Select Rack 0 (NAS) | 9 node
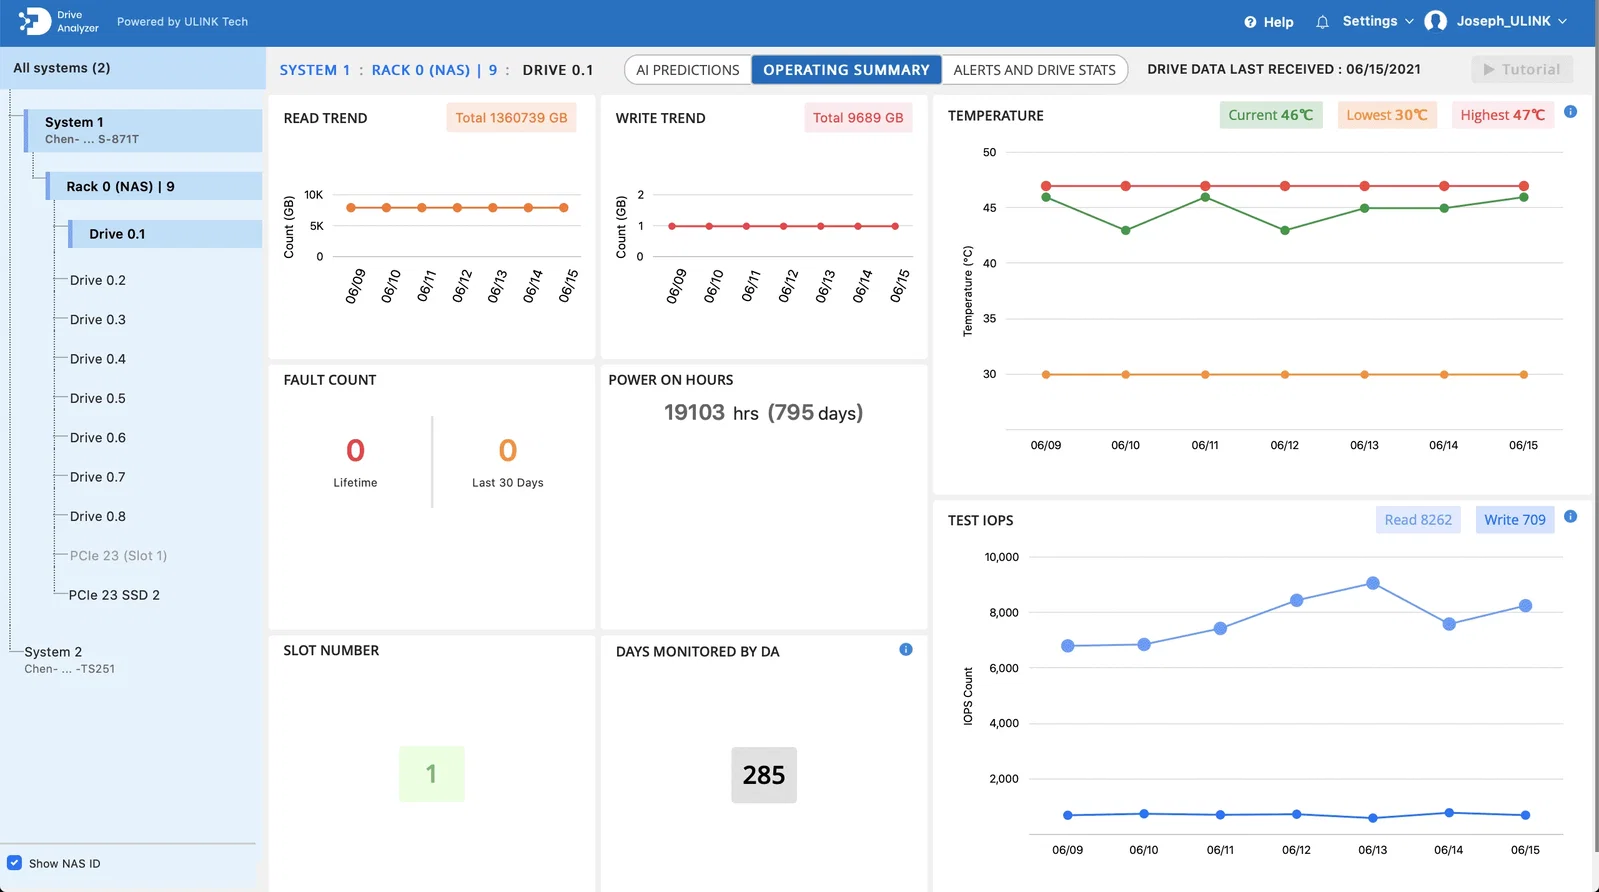 [155, 186]
